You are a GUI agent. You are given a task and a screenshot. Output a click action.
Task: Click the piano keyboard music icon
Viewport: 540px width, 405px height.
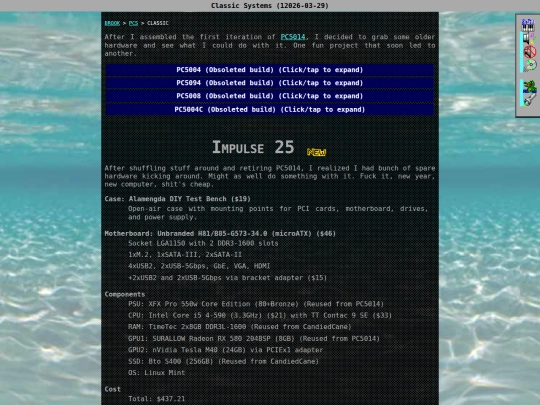tap(528, 25)
